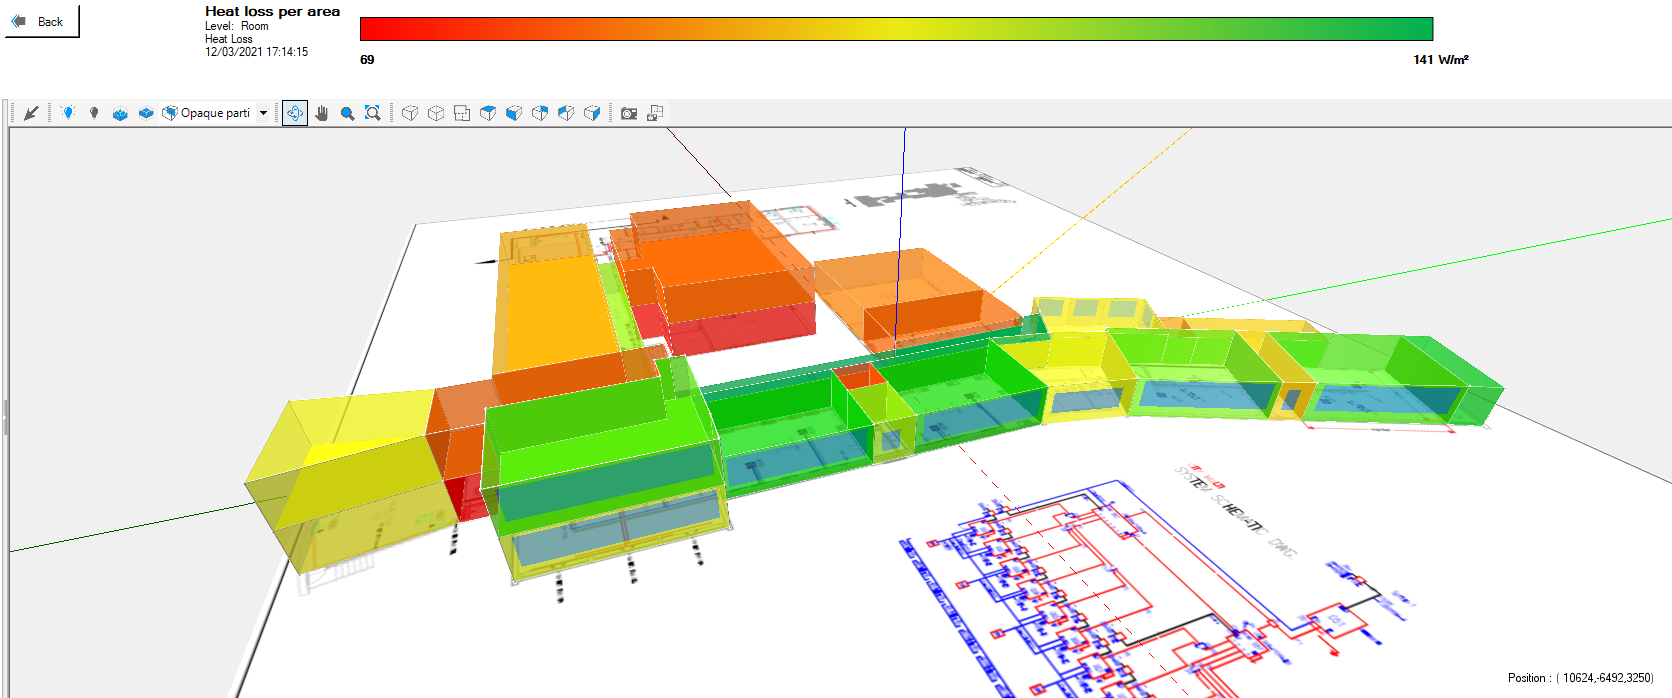
Task: Switch to first wireframe isometric view cube
Action: point(410,113)
